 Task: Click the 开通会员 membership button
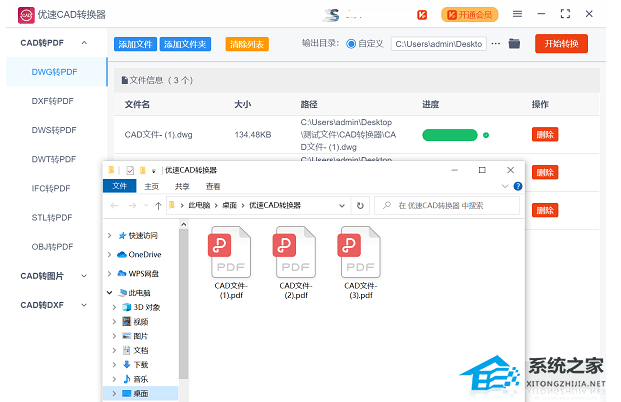(x=470, y=15)
